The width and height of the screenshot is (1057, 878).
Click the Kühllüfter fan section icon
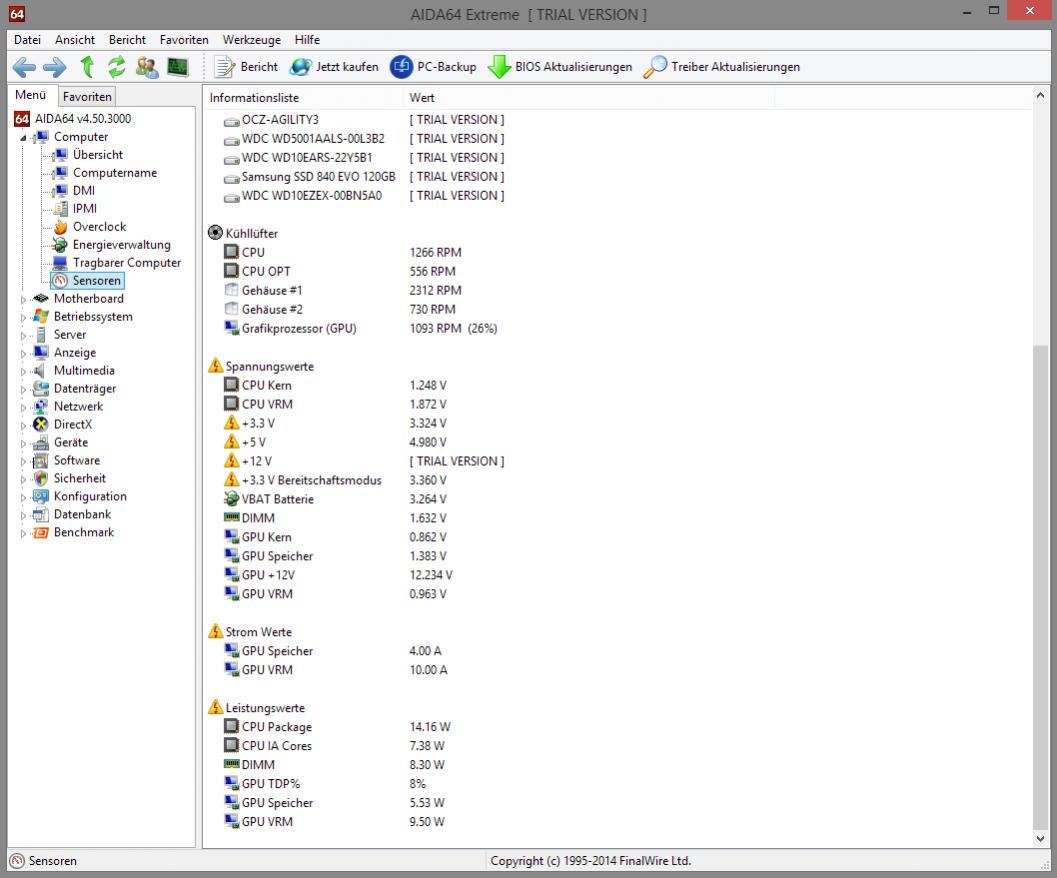click(x=215, y=233)
